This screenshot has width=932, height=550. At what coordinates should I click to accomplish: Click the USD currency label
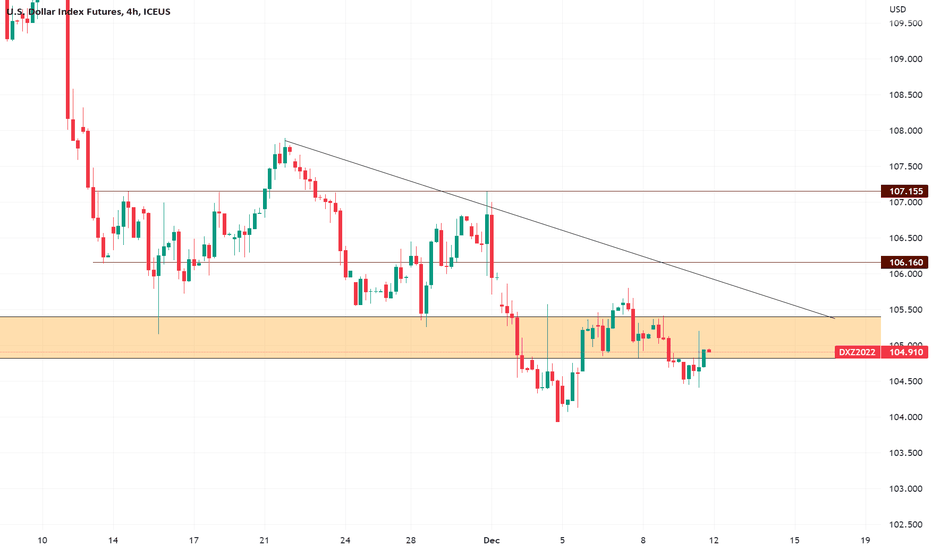point(898,9)
